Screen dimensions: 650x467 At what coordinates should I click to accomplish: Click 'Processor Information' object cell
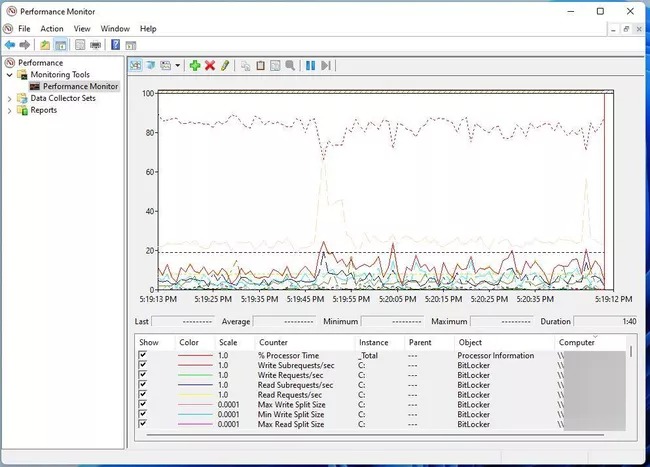495,356
